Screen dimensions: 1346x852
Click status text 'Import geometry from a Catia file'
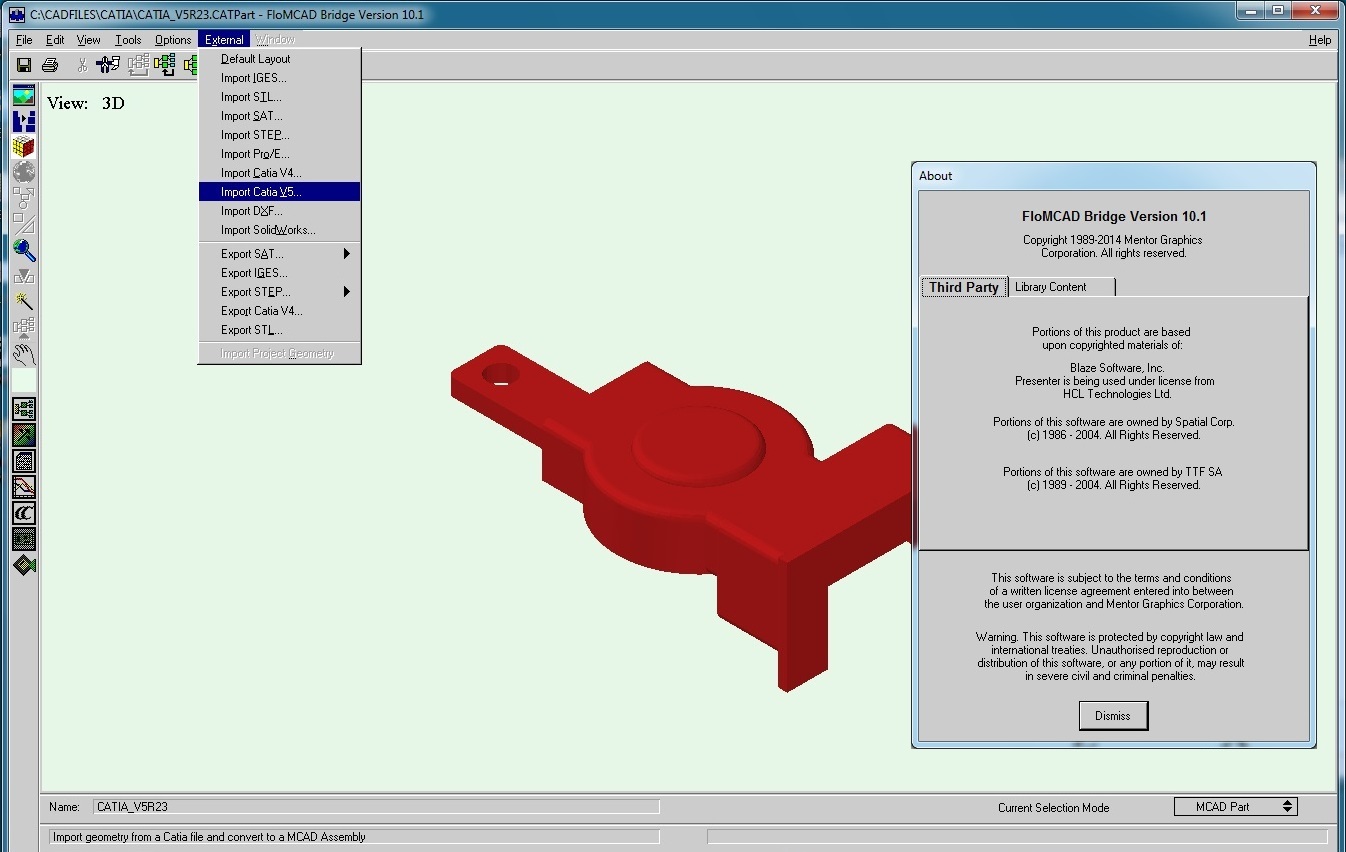(209, 837)
